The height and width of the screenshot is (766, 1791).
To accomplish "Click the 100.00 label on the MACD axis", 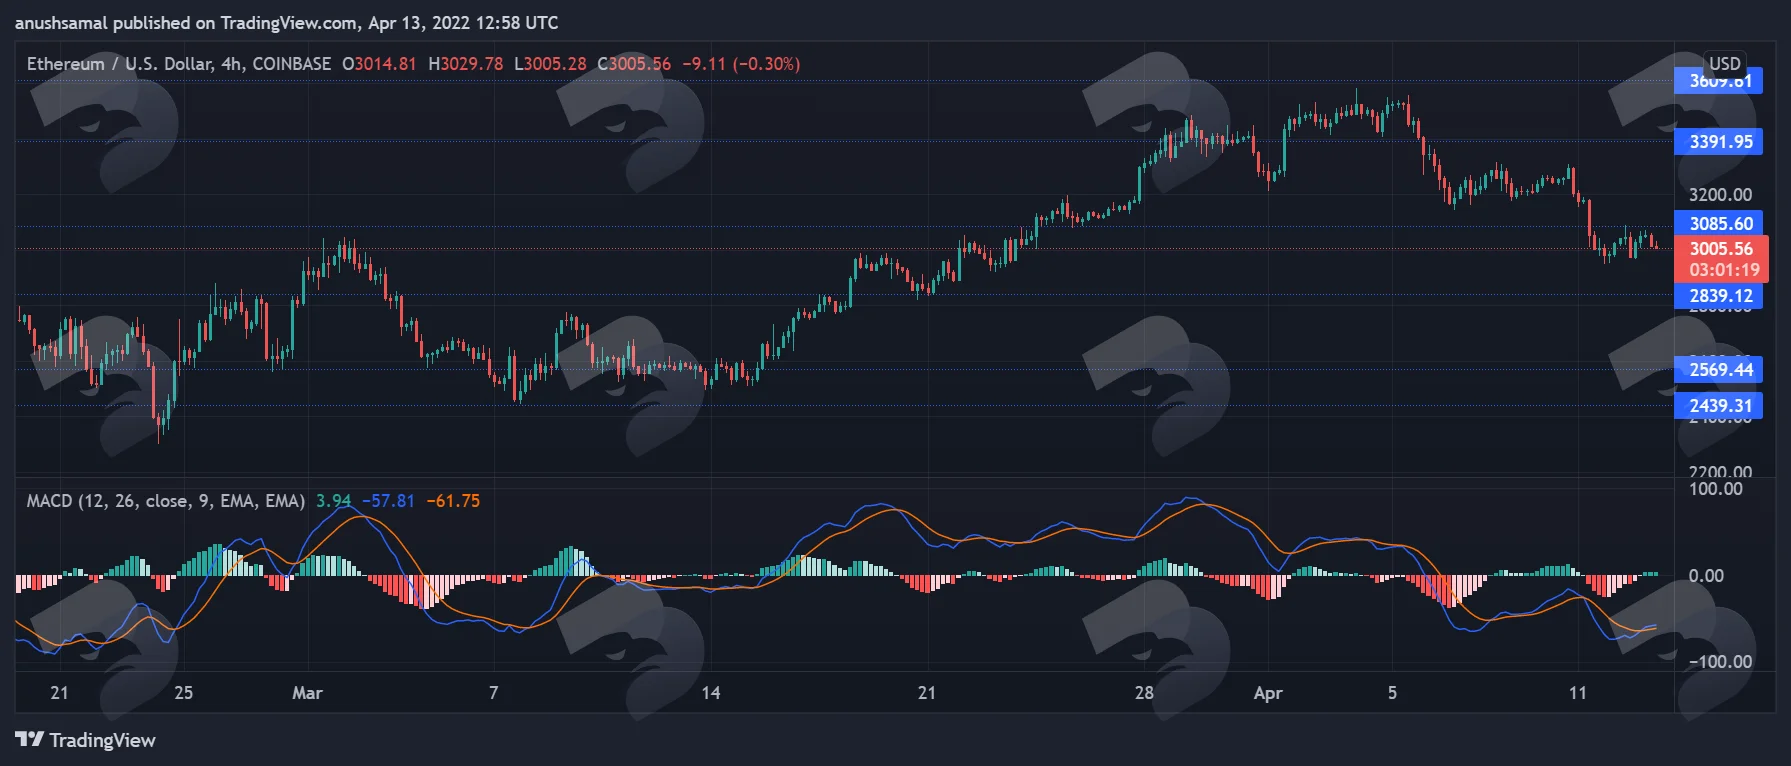I will (1716, 489).
